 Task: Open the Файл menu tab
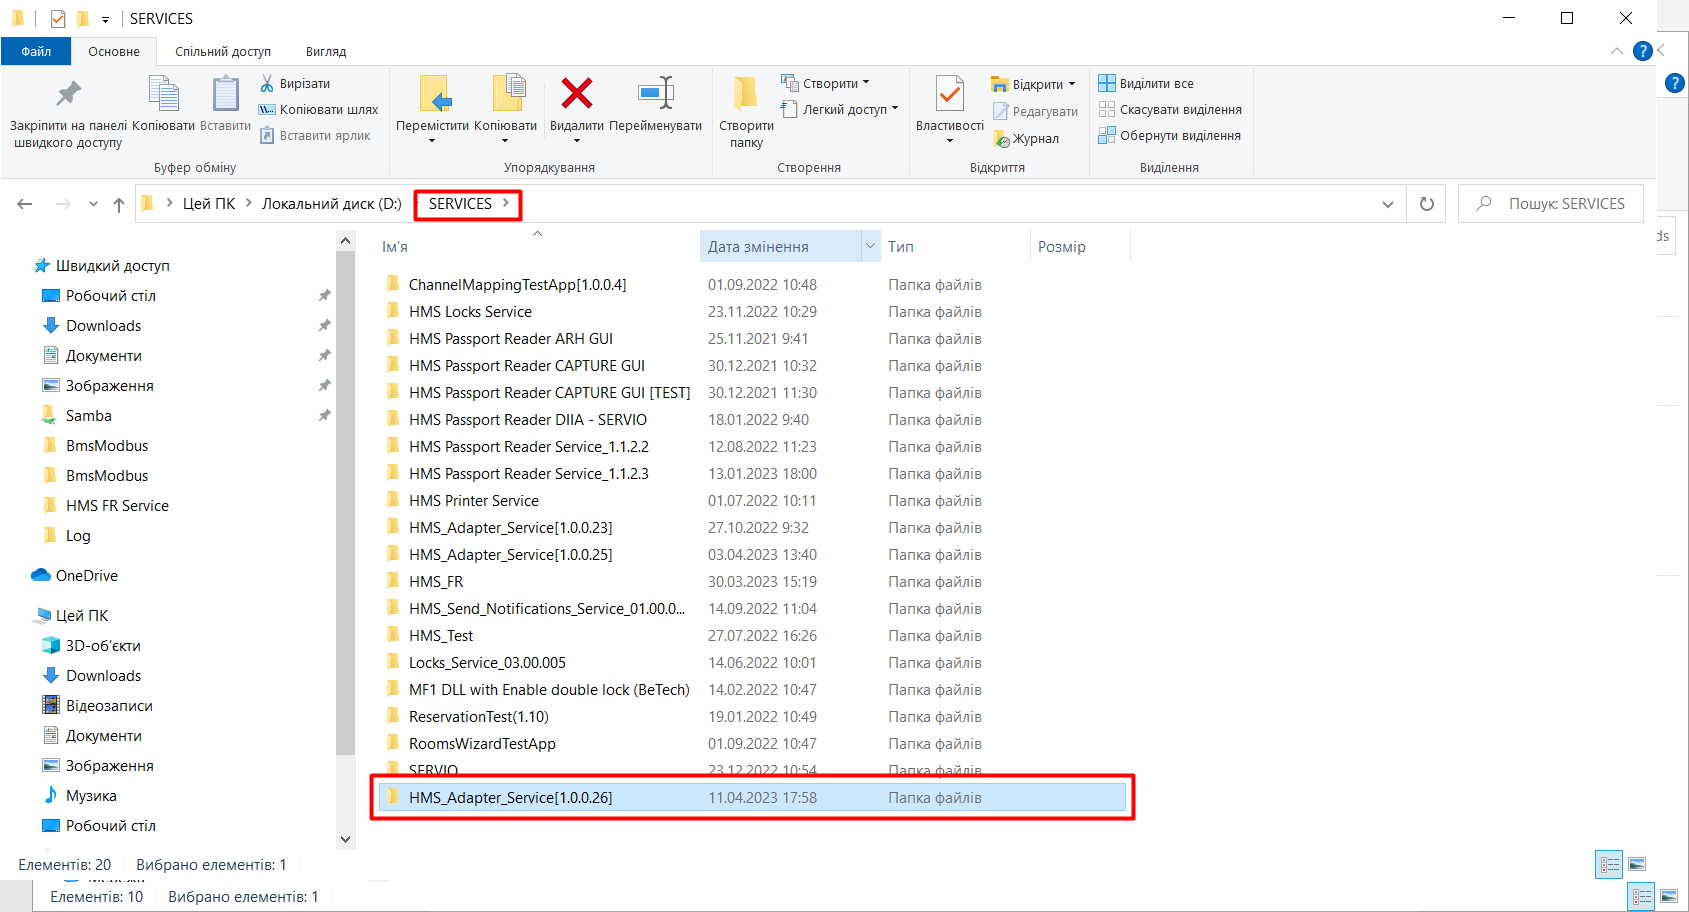coord(36,51)
